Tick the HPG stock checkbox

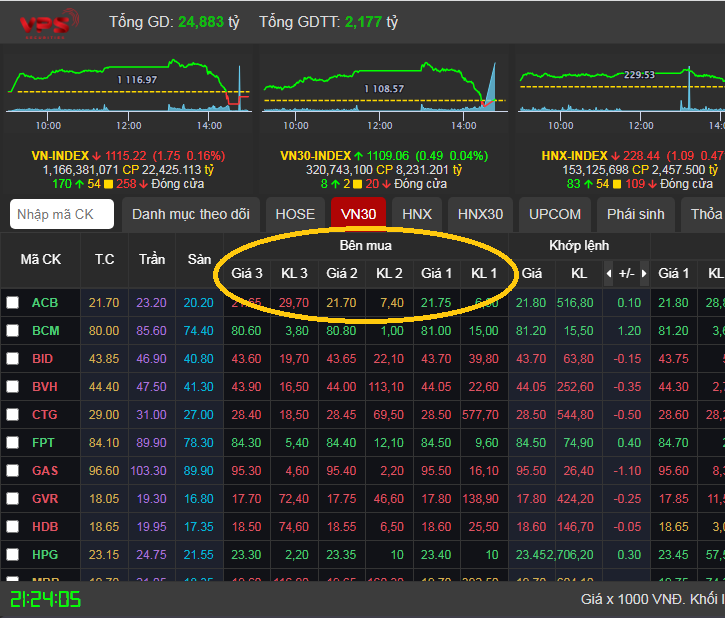[x=12, y=554]
